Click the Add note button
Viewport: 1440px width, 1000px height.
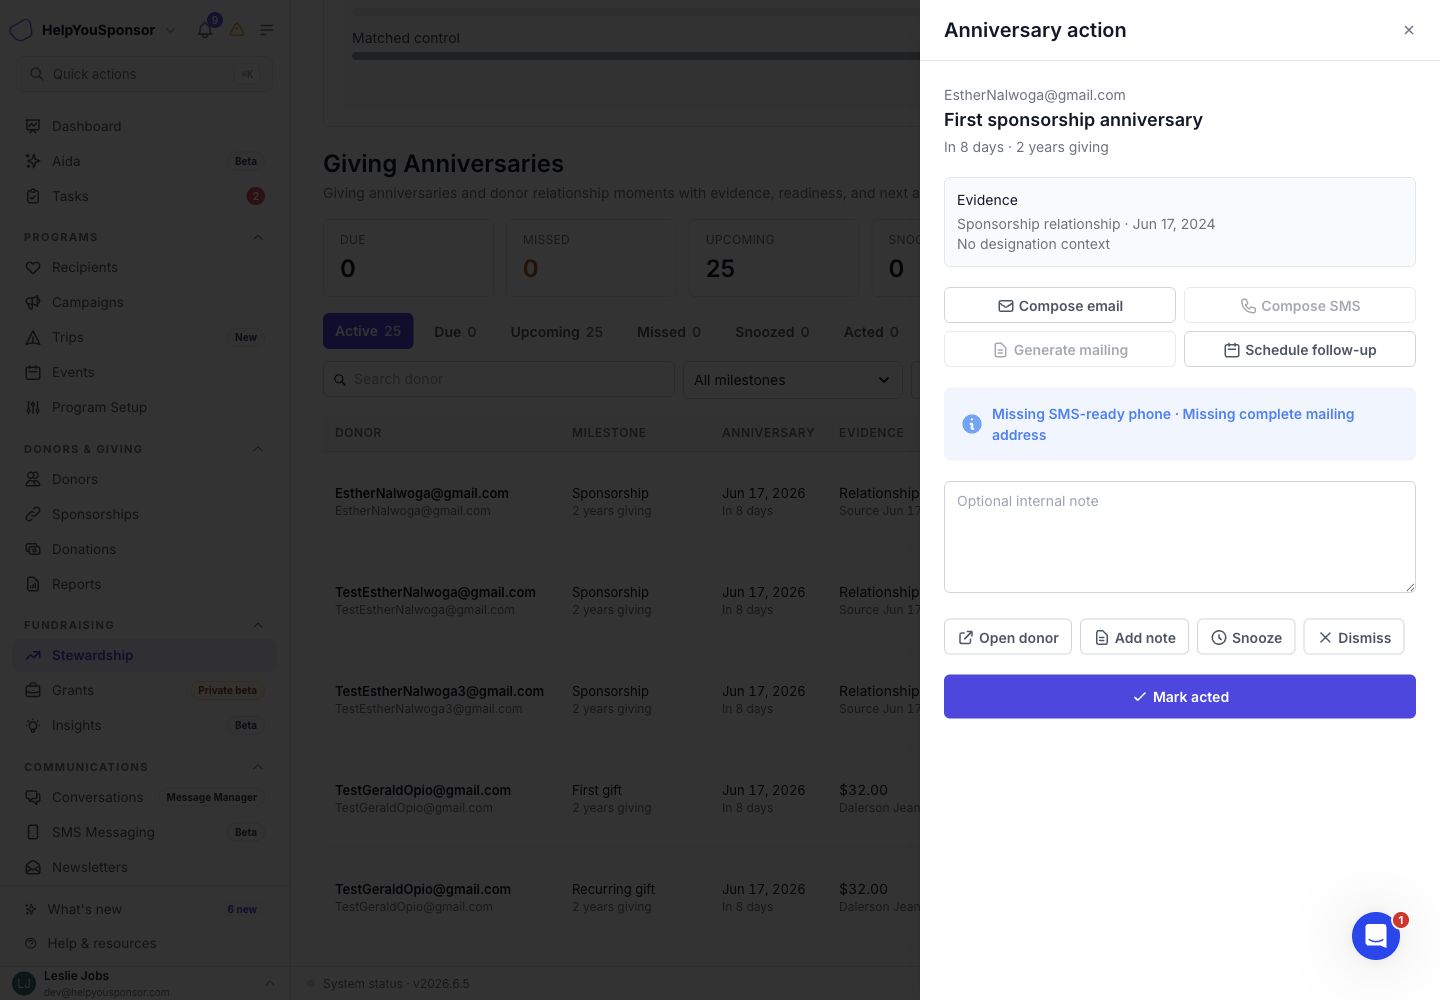coord(1134,637)
